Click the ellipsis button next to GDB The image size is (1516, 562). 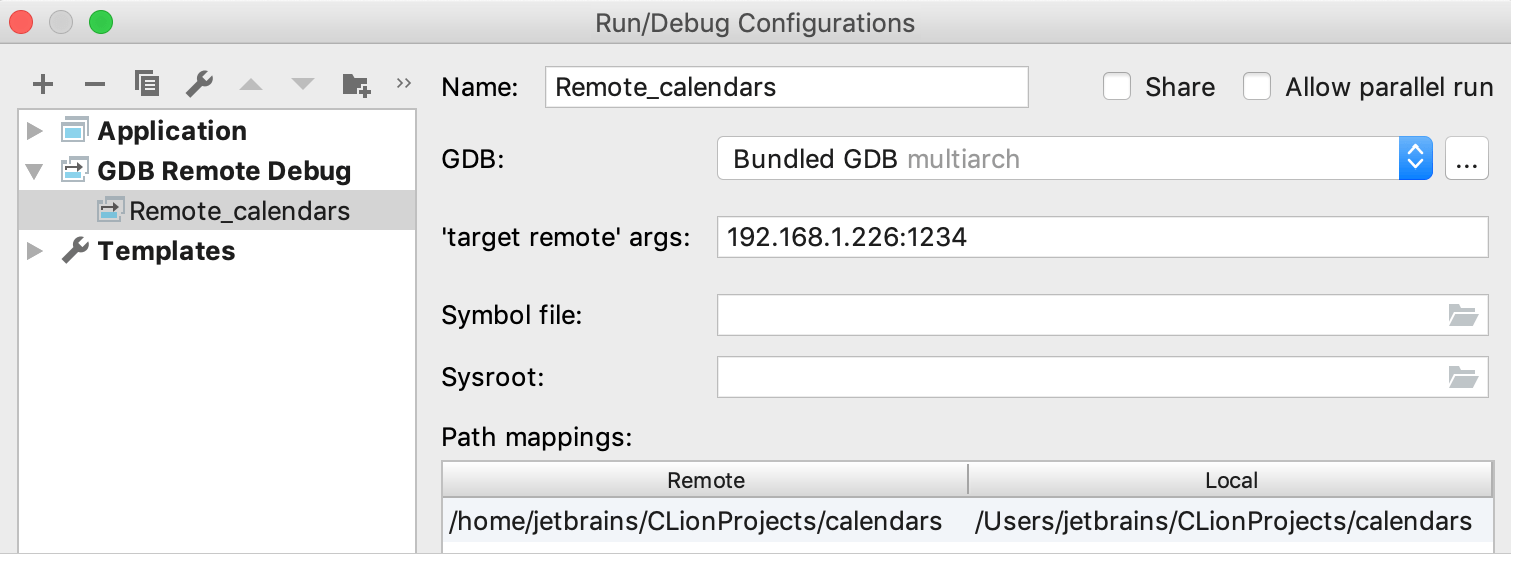pos(1467,159)
